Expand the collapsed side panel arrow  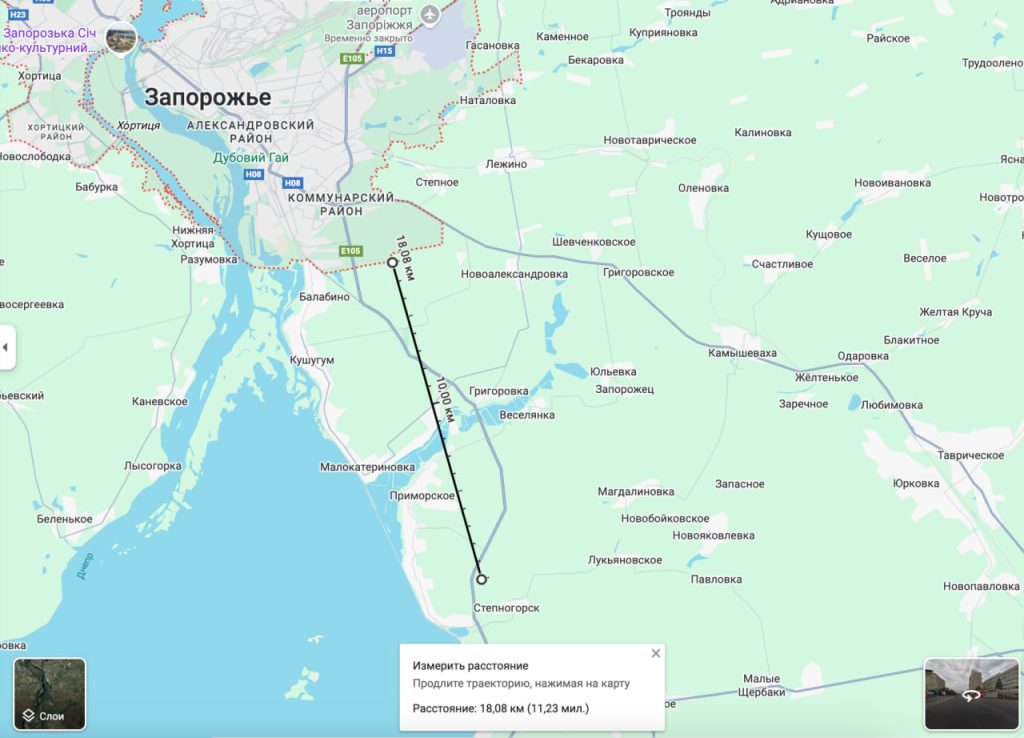click(x=6, y=347)
